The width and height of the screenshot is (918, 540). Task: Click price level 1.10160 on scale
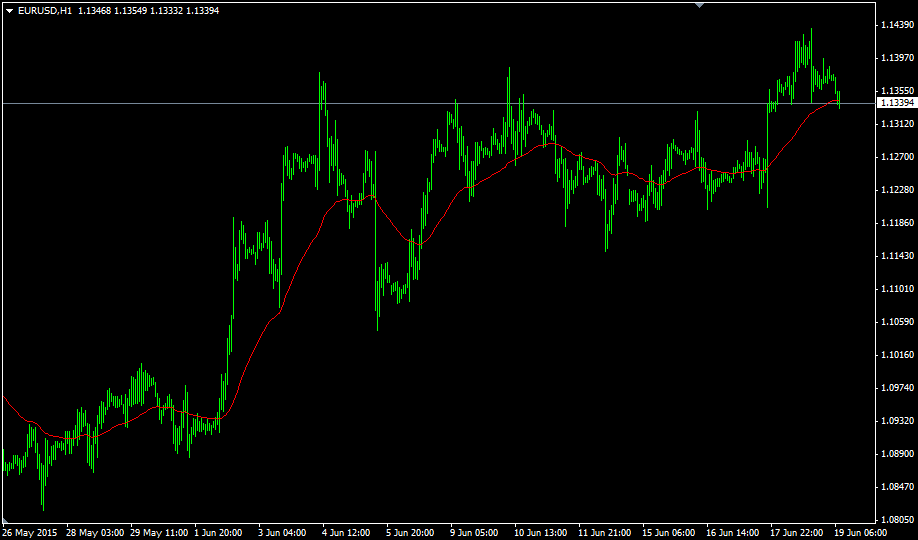click(898, 354)
